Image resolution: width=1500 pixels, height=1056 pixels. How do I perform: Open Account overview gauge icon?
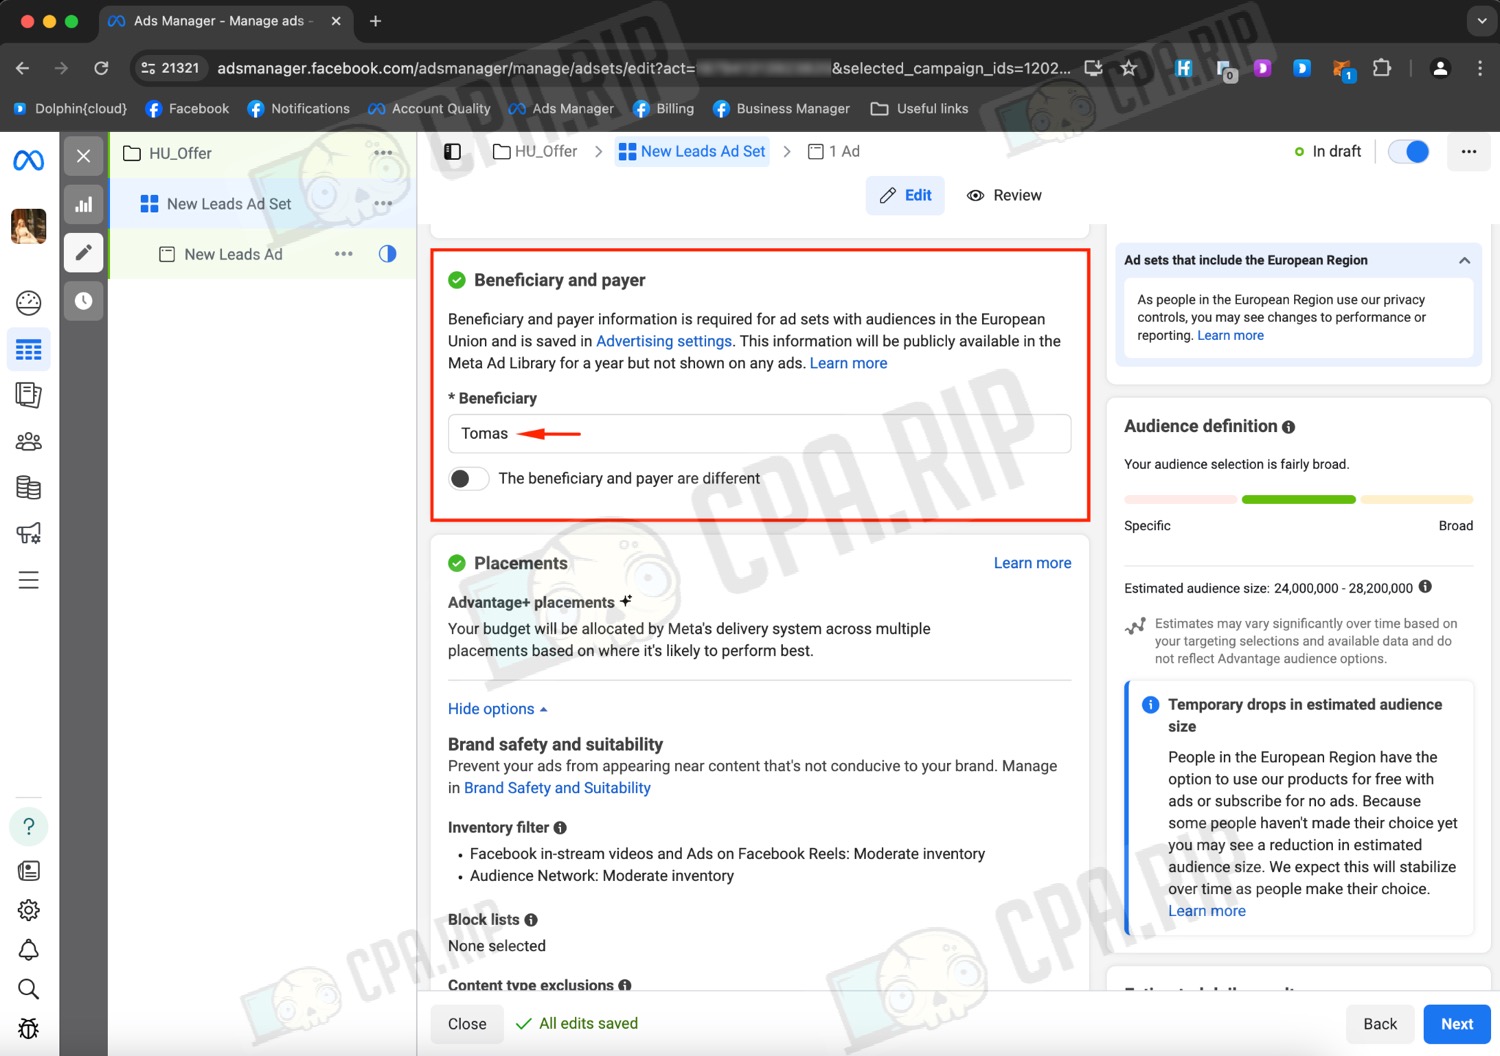28,302
